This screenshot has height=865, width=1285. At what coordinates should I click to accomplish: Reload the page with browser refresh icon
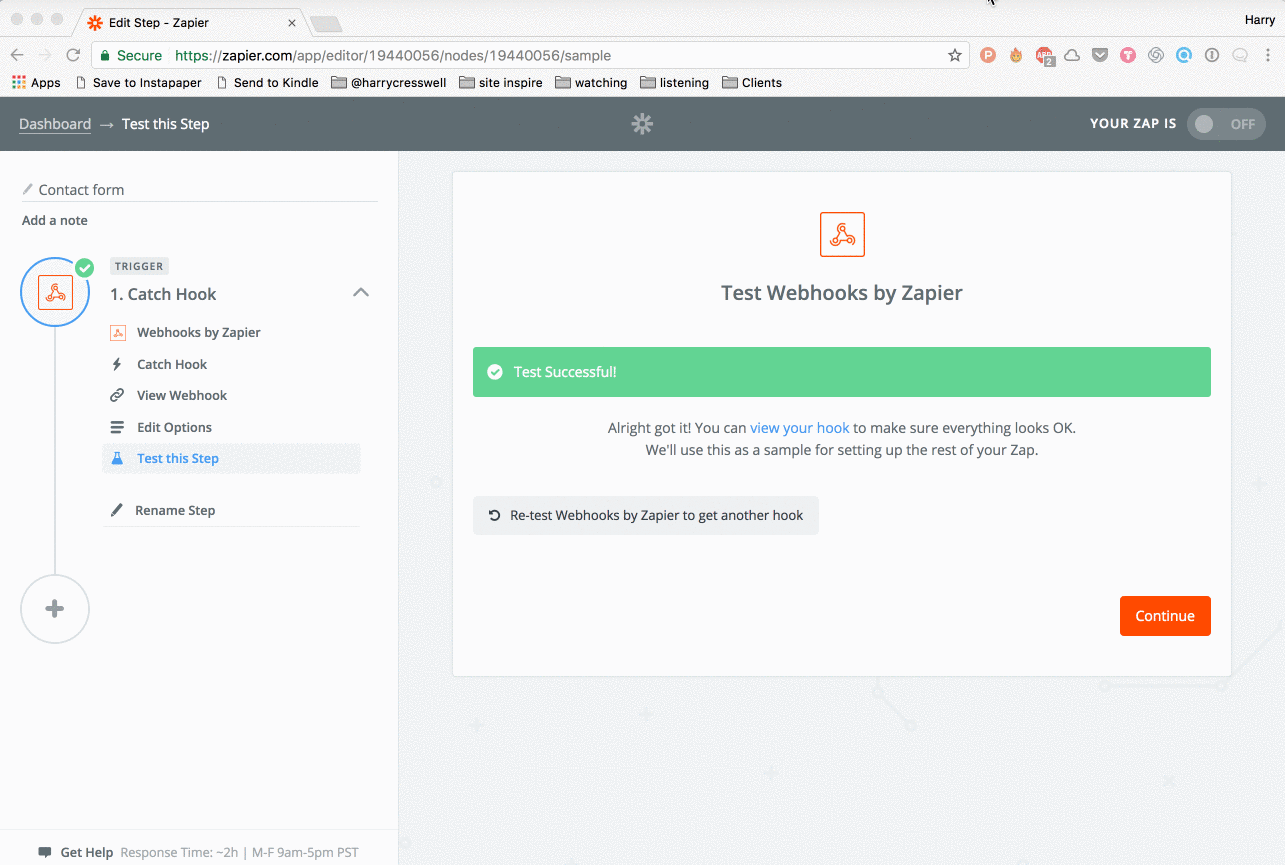coord(73,55)
